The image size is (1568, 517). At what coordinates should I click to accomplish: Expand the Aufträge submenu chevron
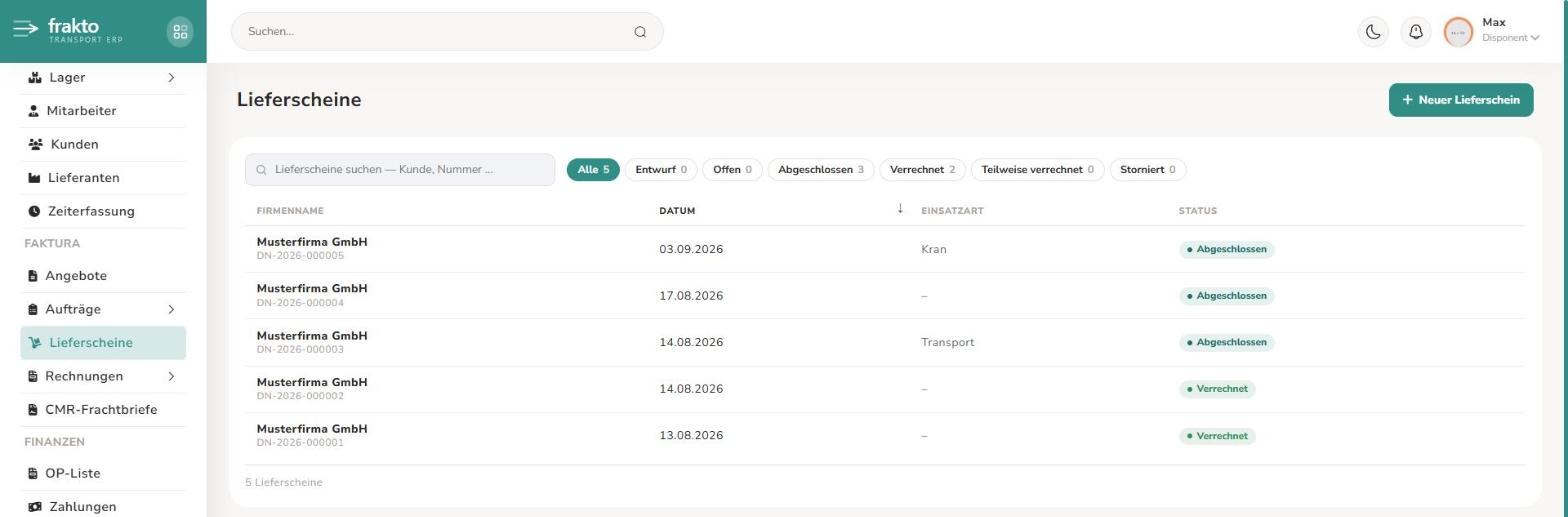point(171,309)
